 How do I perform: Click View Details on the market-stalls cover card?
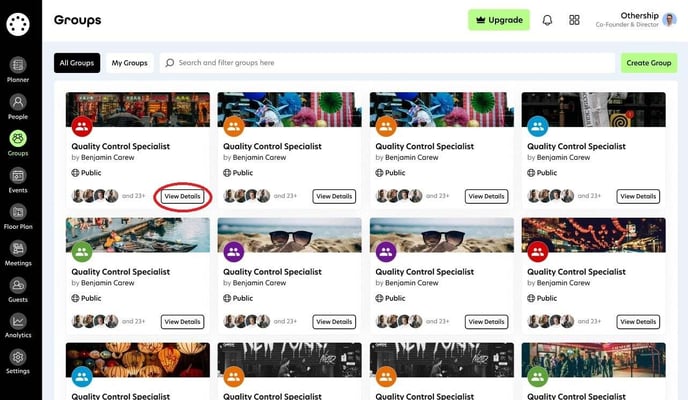pos(182,196)
